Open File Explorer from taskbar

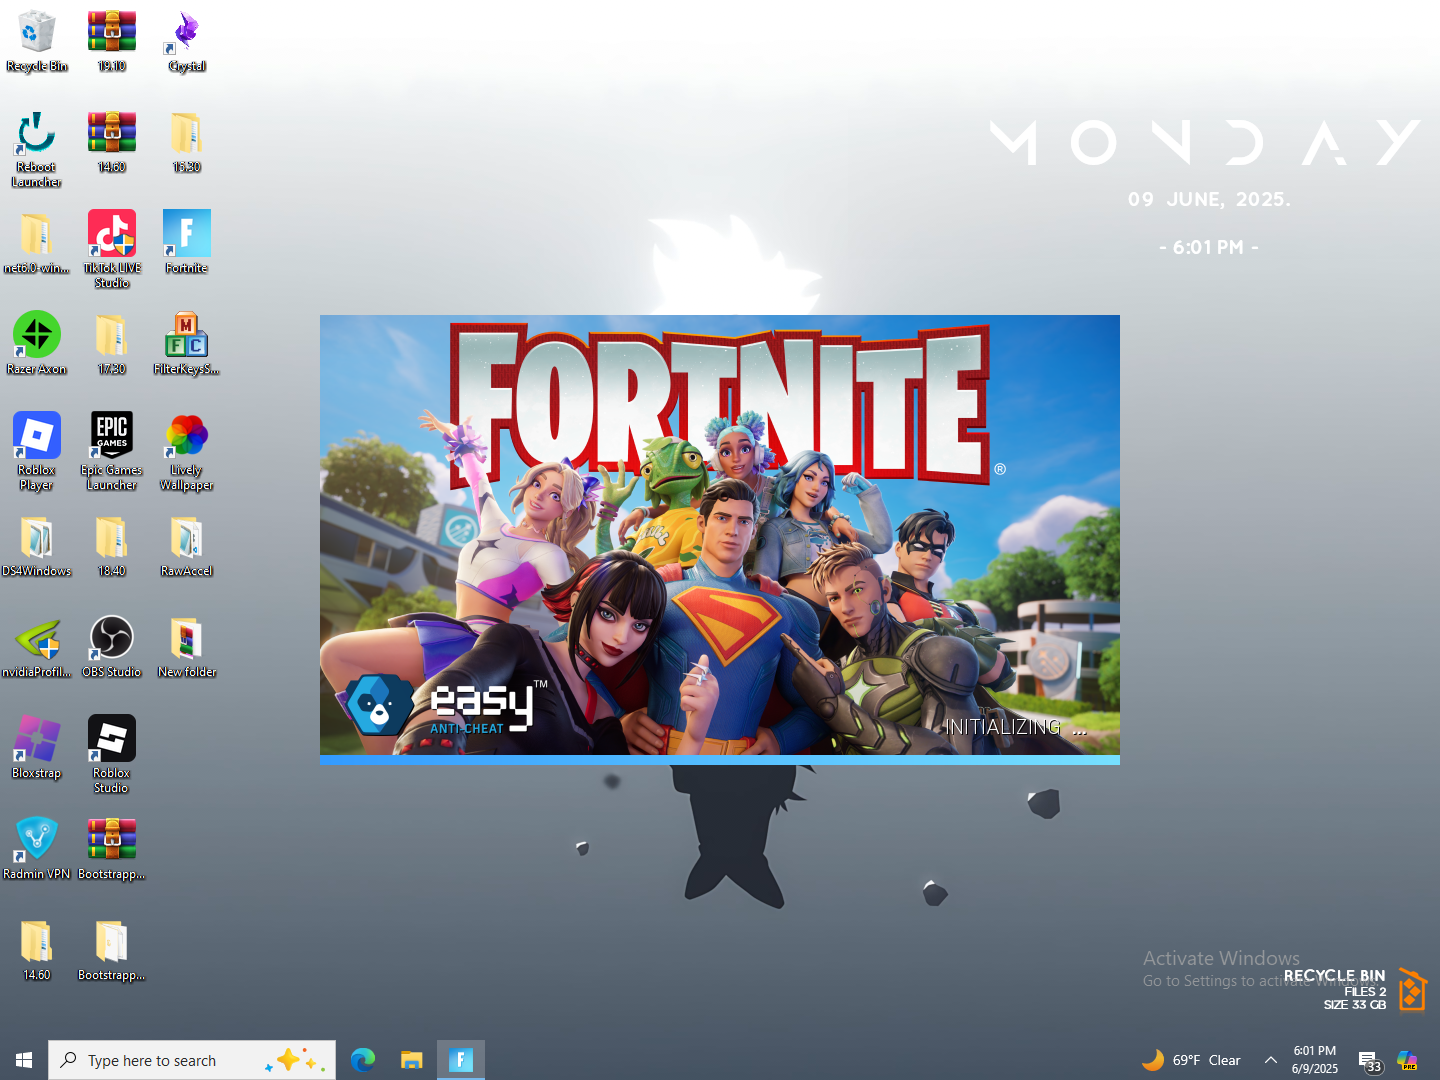click(411, 1060)
